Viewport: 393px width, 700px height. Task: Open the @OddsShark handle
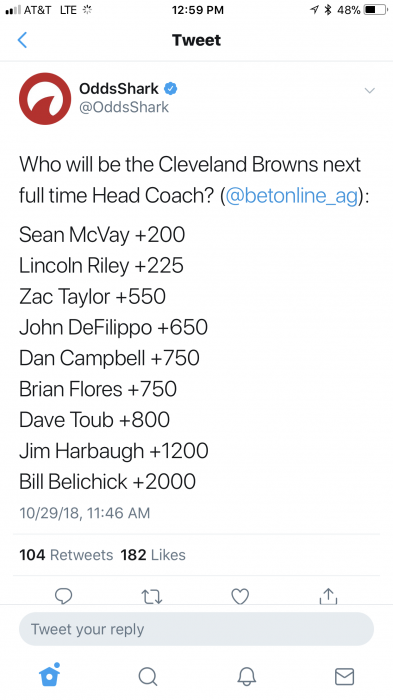coord(124,107)
